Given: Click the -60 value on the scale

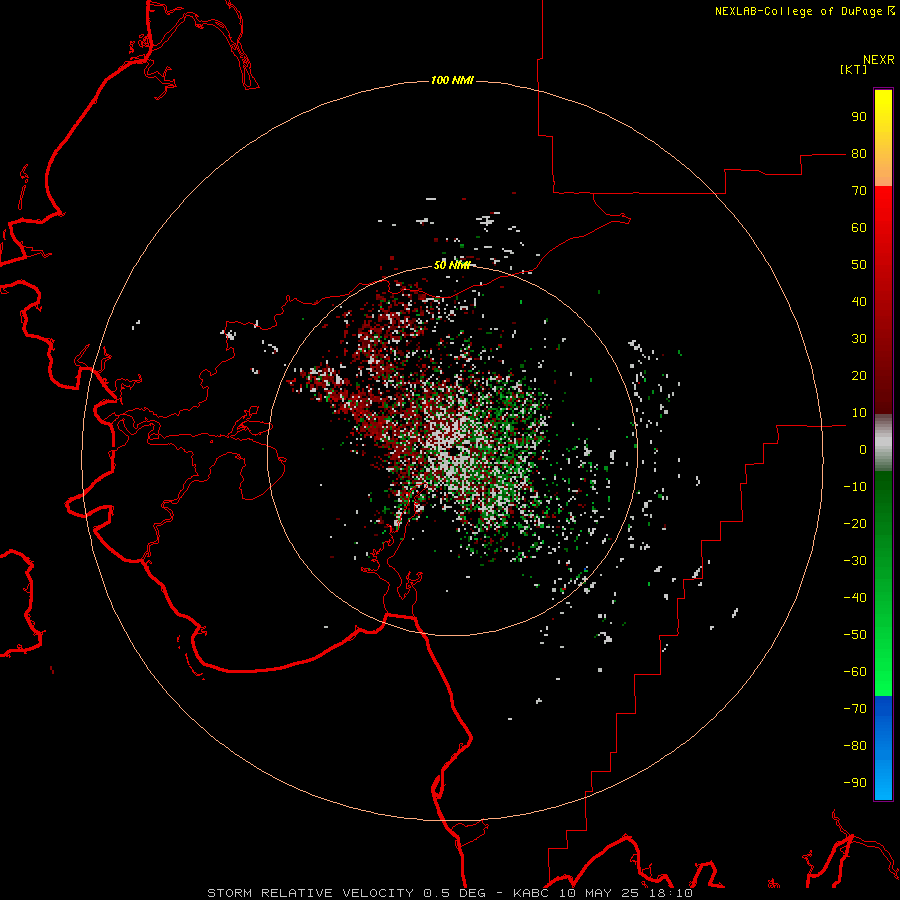Looking at the screenshot, I should (x=855, y=672).
